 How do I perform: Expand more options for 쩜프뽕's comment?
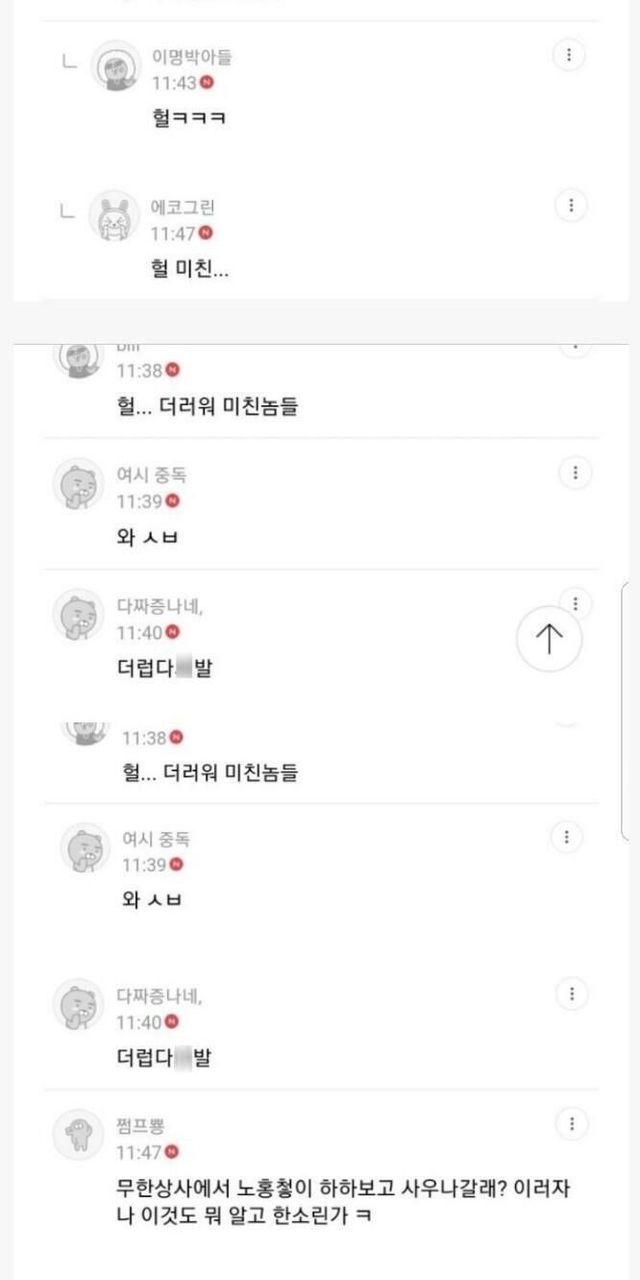pyautogui.click(x=571, y=1123)
